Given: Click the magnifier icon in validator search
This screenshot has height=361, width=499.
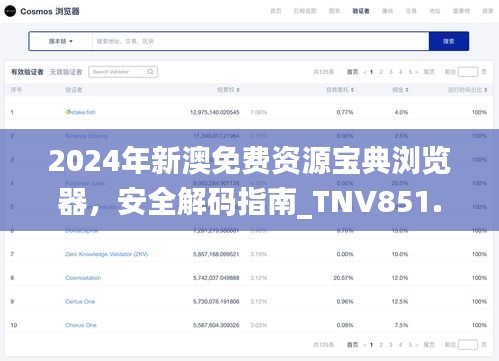Looking at the screenshot, I should pos(150,72).
